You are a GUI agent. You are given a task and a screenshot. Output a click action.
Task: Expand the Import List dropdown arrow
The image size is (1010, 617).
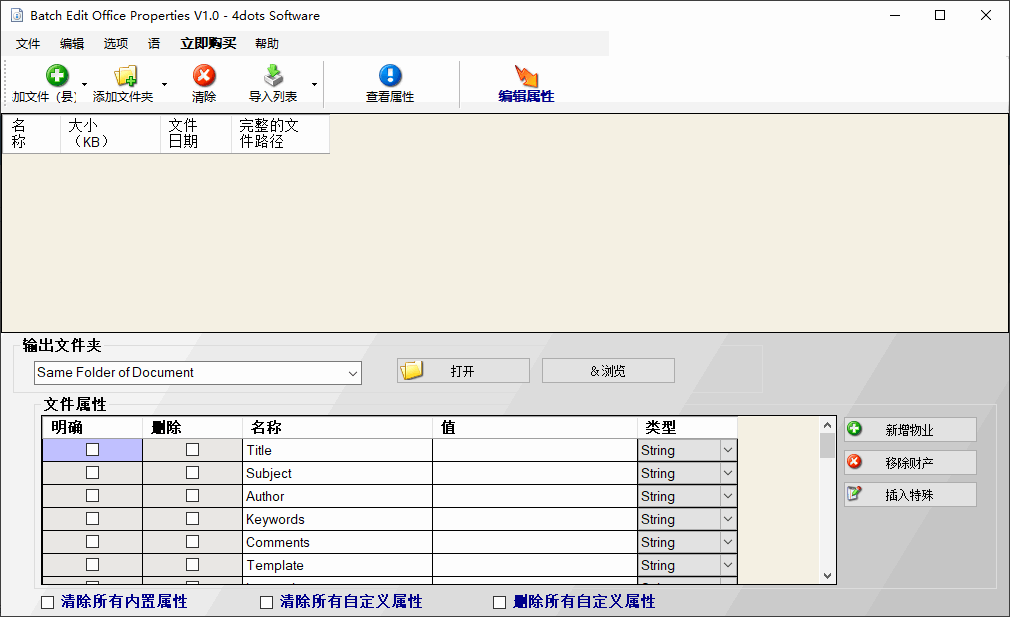[314, 84]
